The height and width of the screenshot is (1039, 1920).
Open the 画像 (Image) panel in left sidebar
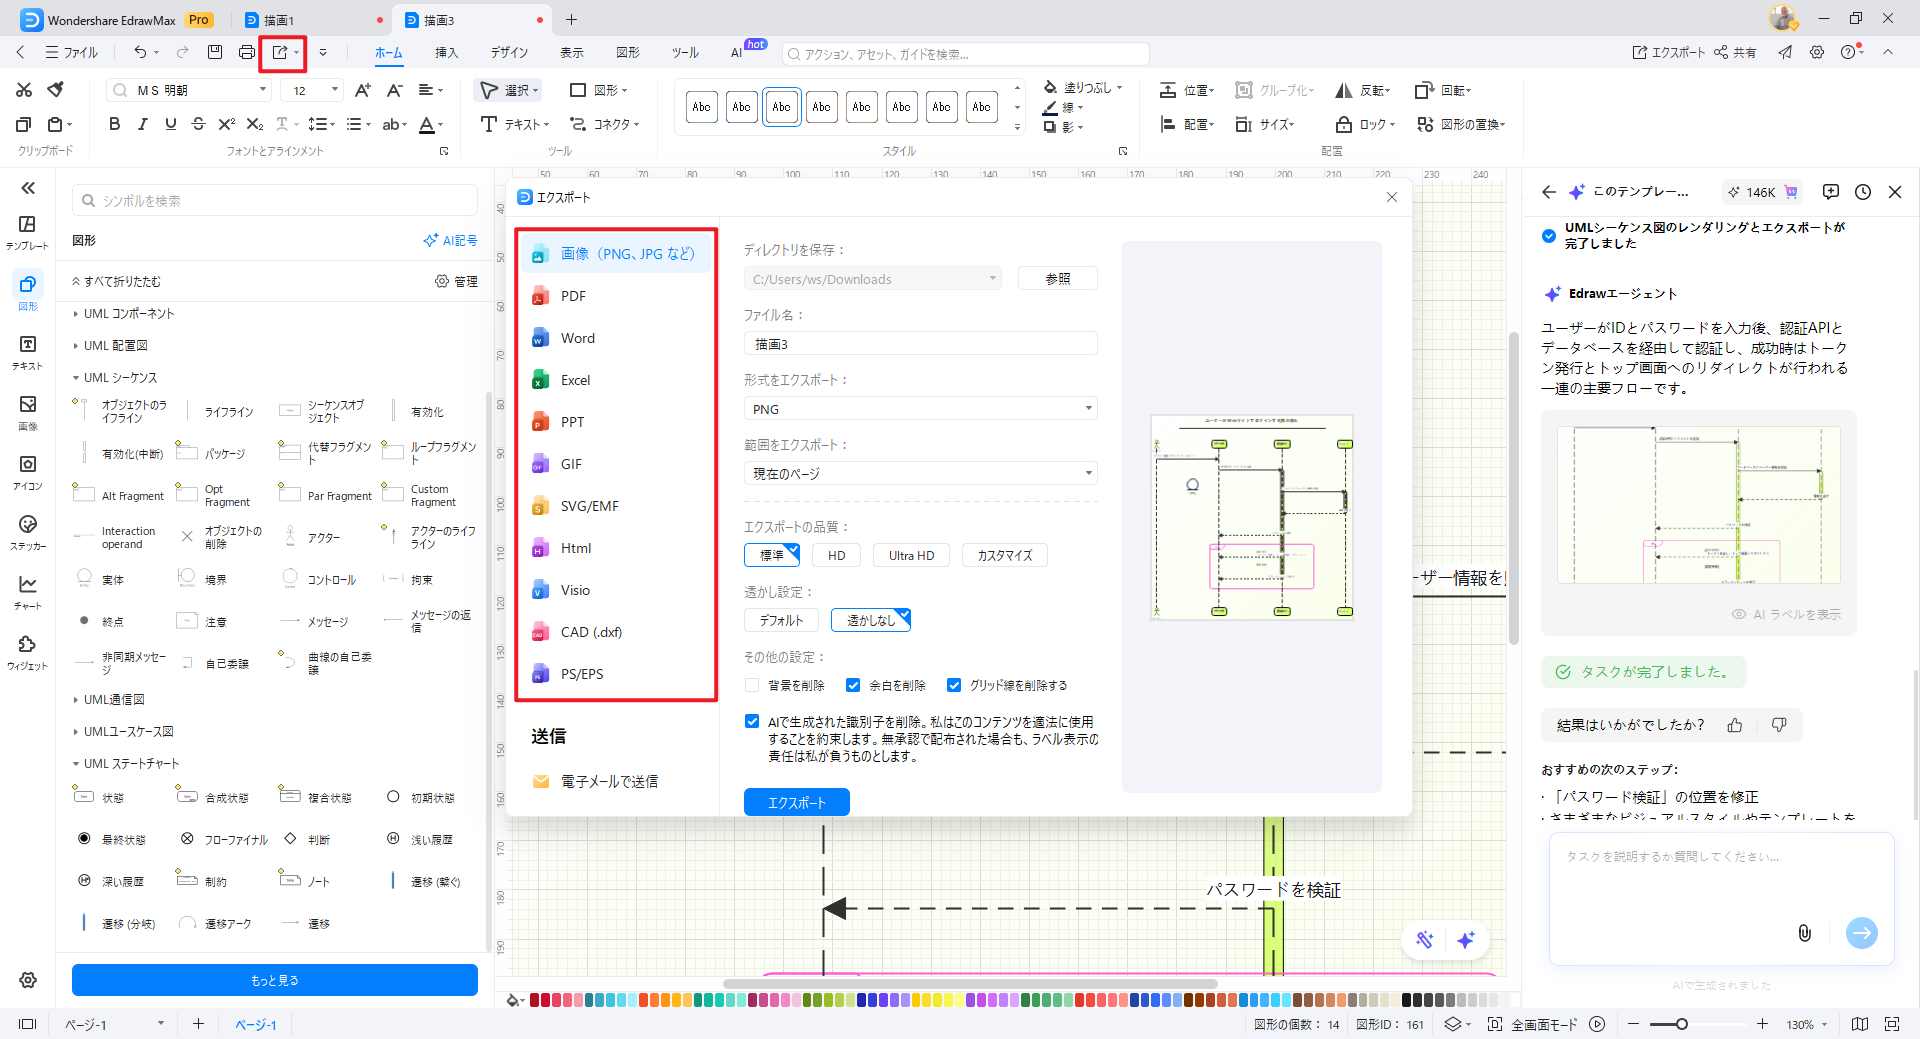click(x=27, y=413)
